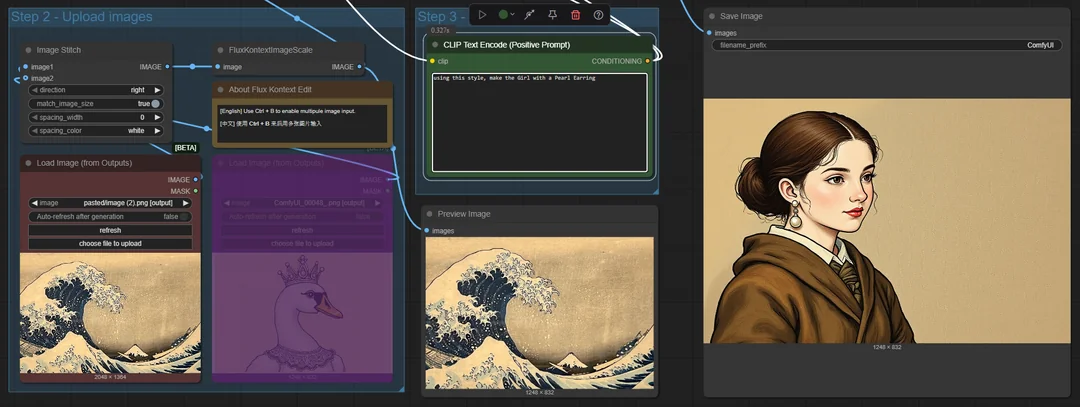Click the 'Image Stitch' node title
The image size is (1080, 407).
coord(59,50)
